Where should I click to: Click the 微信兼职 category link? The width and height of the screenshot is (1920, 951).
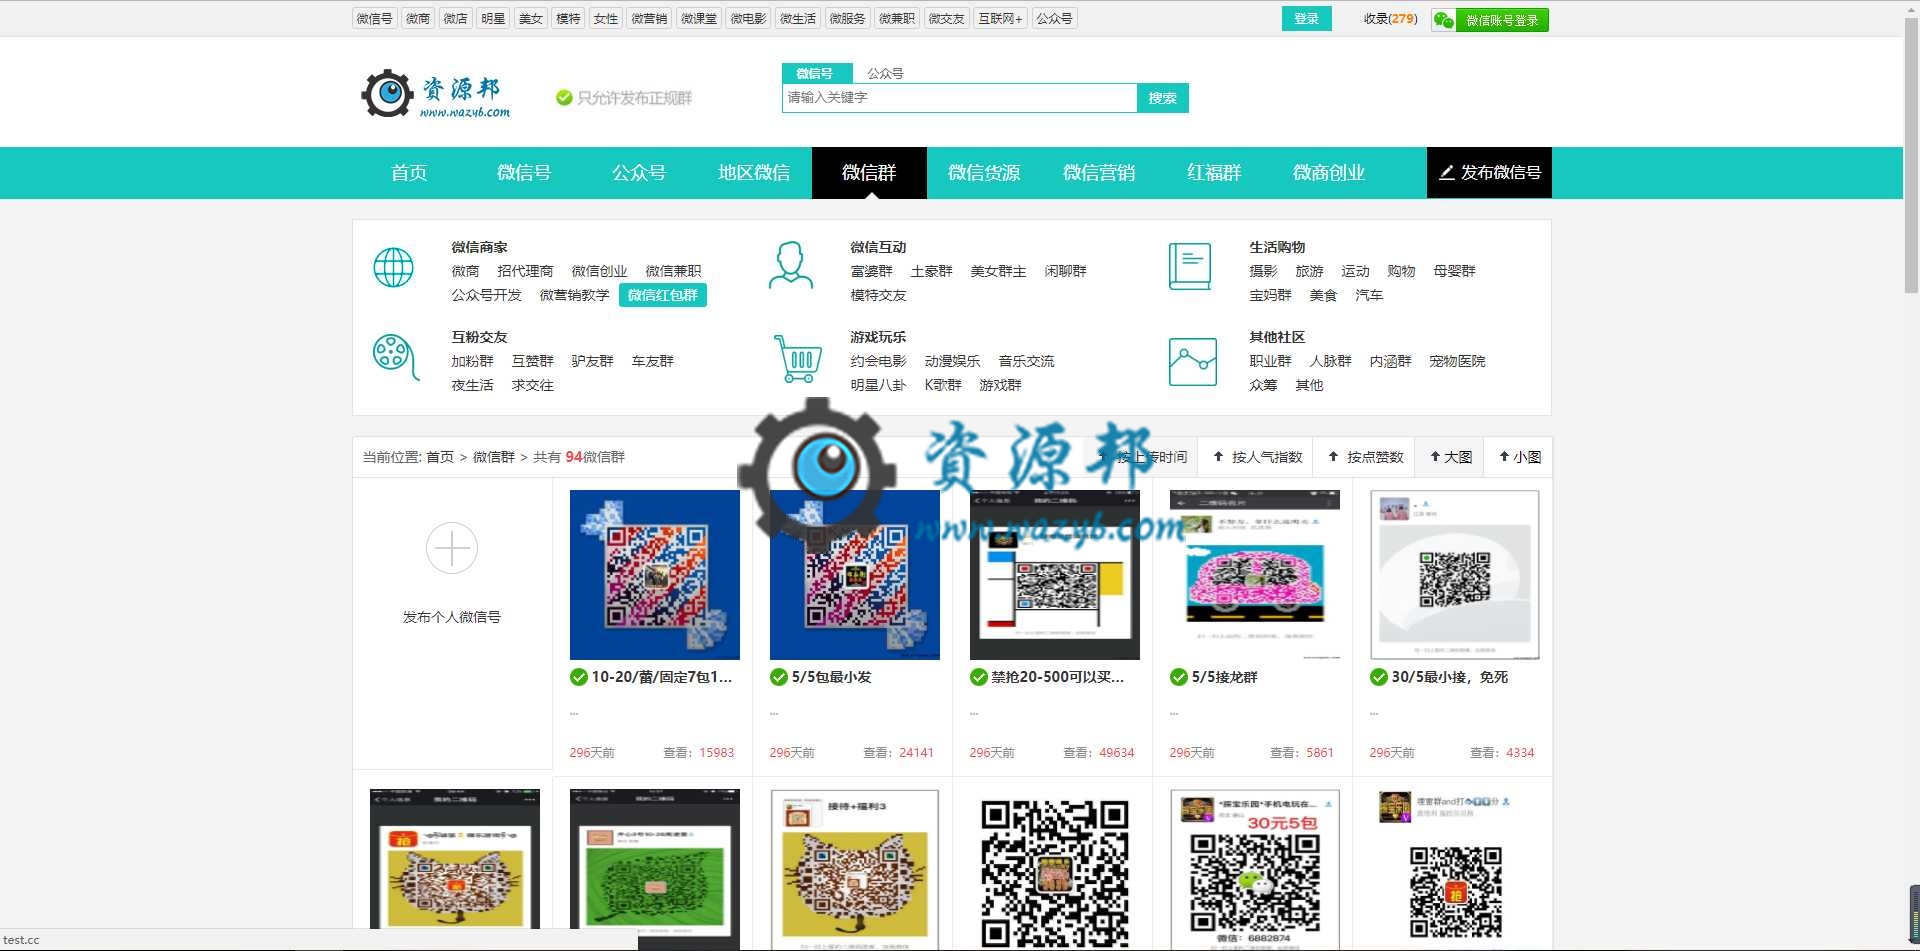click(673, 271)
